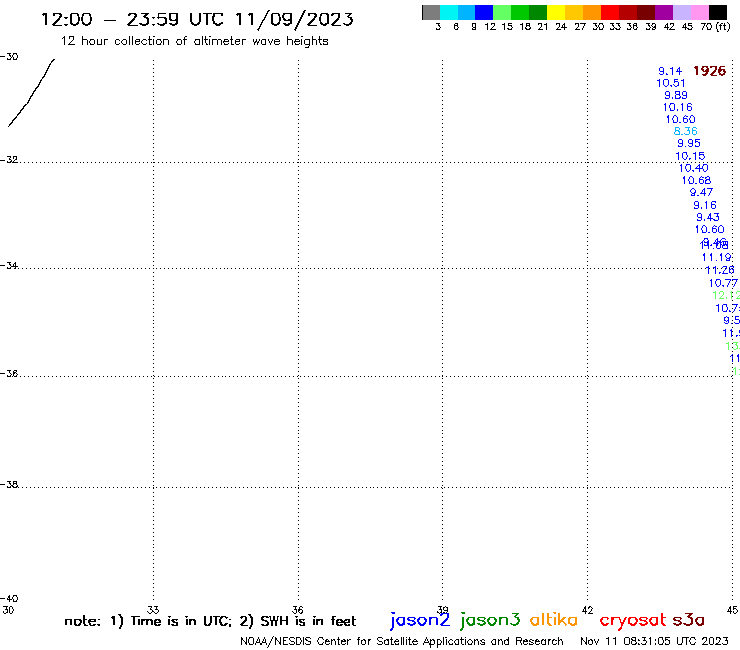Pick the red legend swatch above 33

(610, 12)
